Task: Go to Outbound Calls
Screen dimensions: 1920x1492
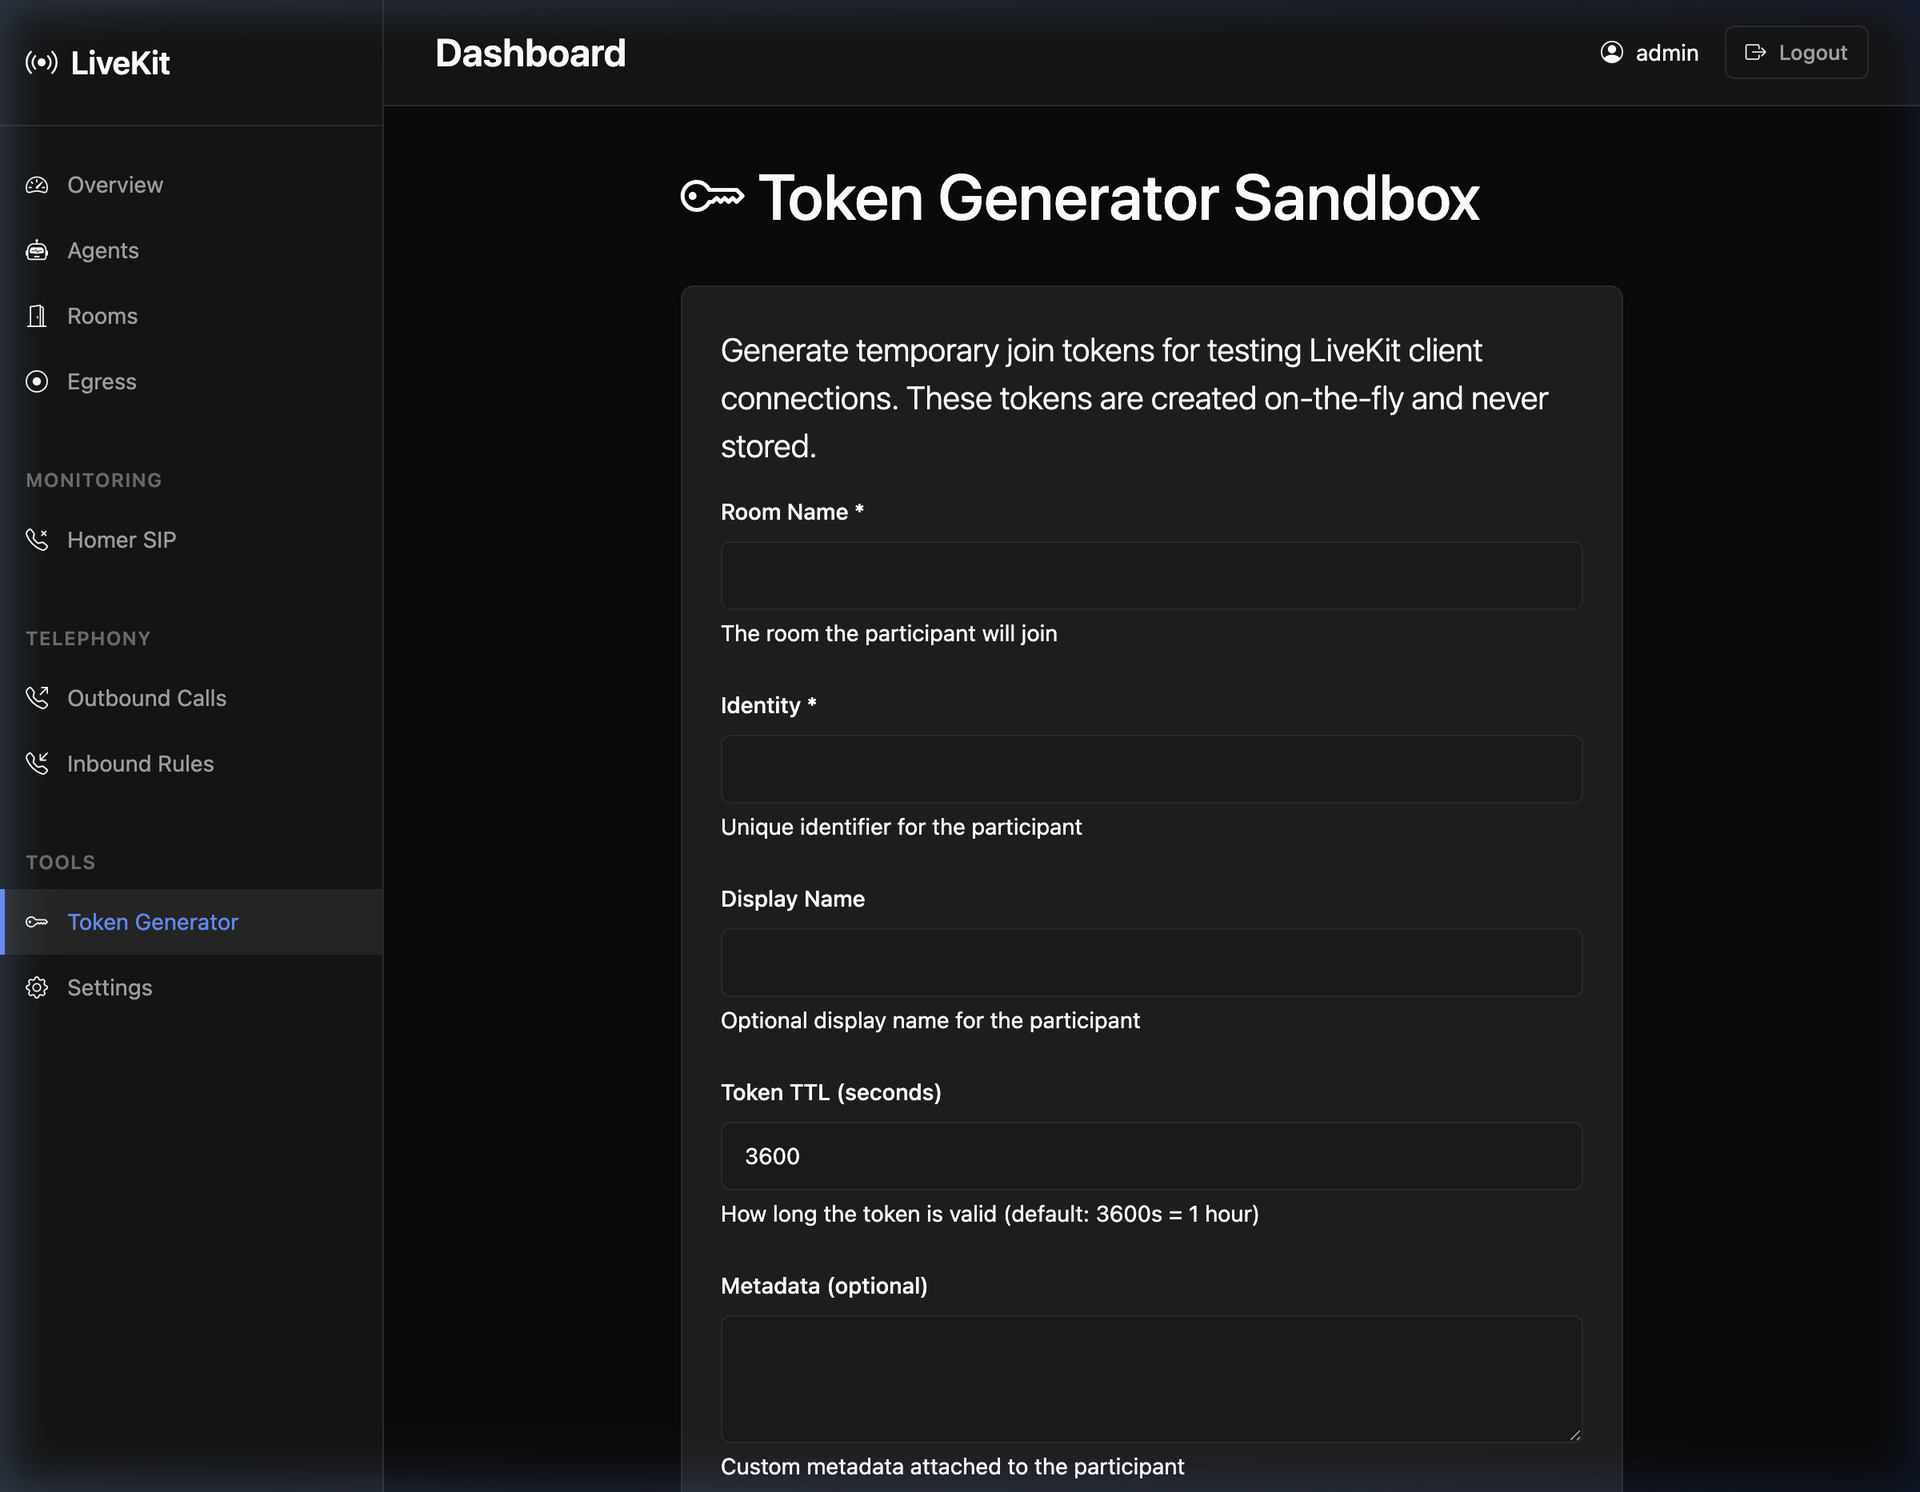Action: (x=192, y=698)
